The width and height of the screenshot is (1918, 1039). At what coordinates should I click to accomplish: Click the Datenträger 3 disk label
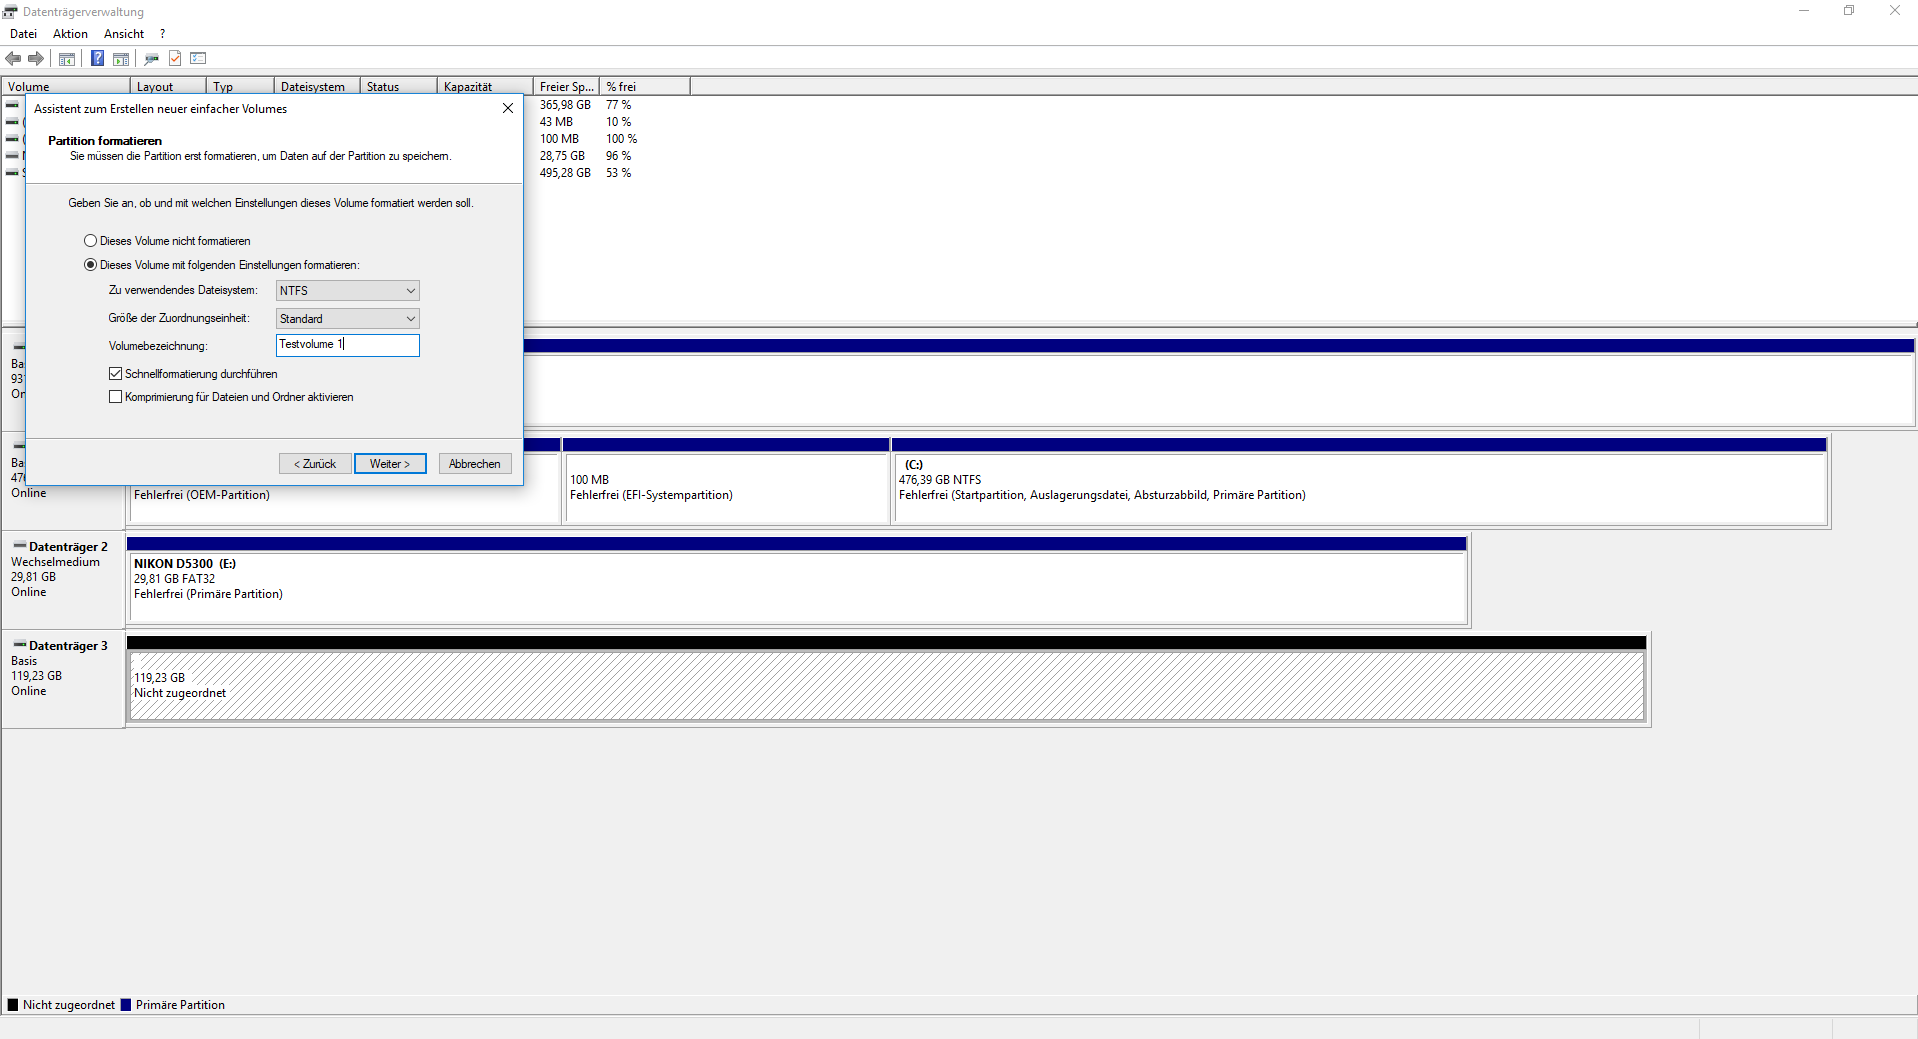(68, 646)
